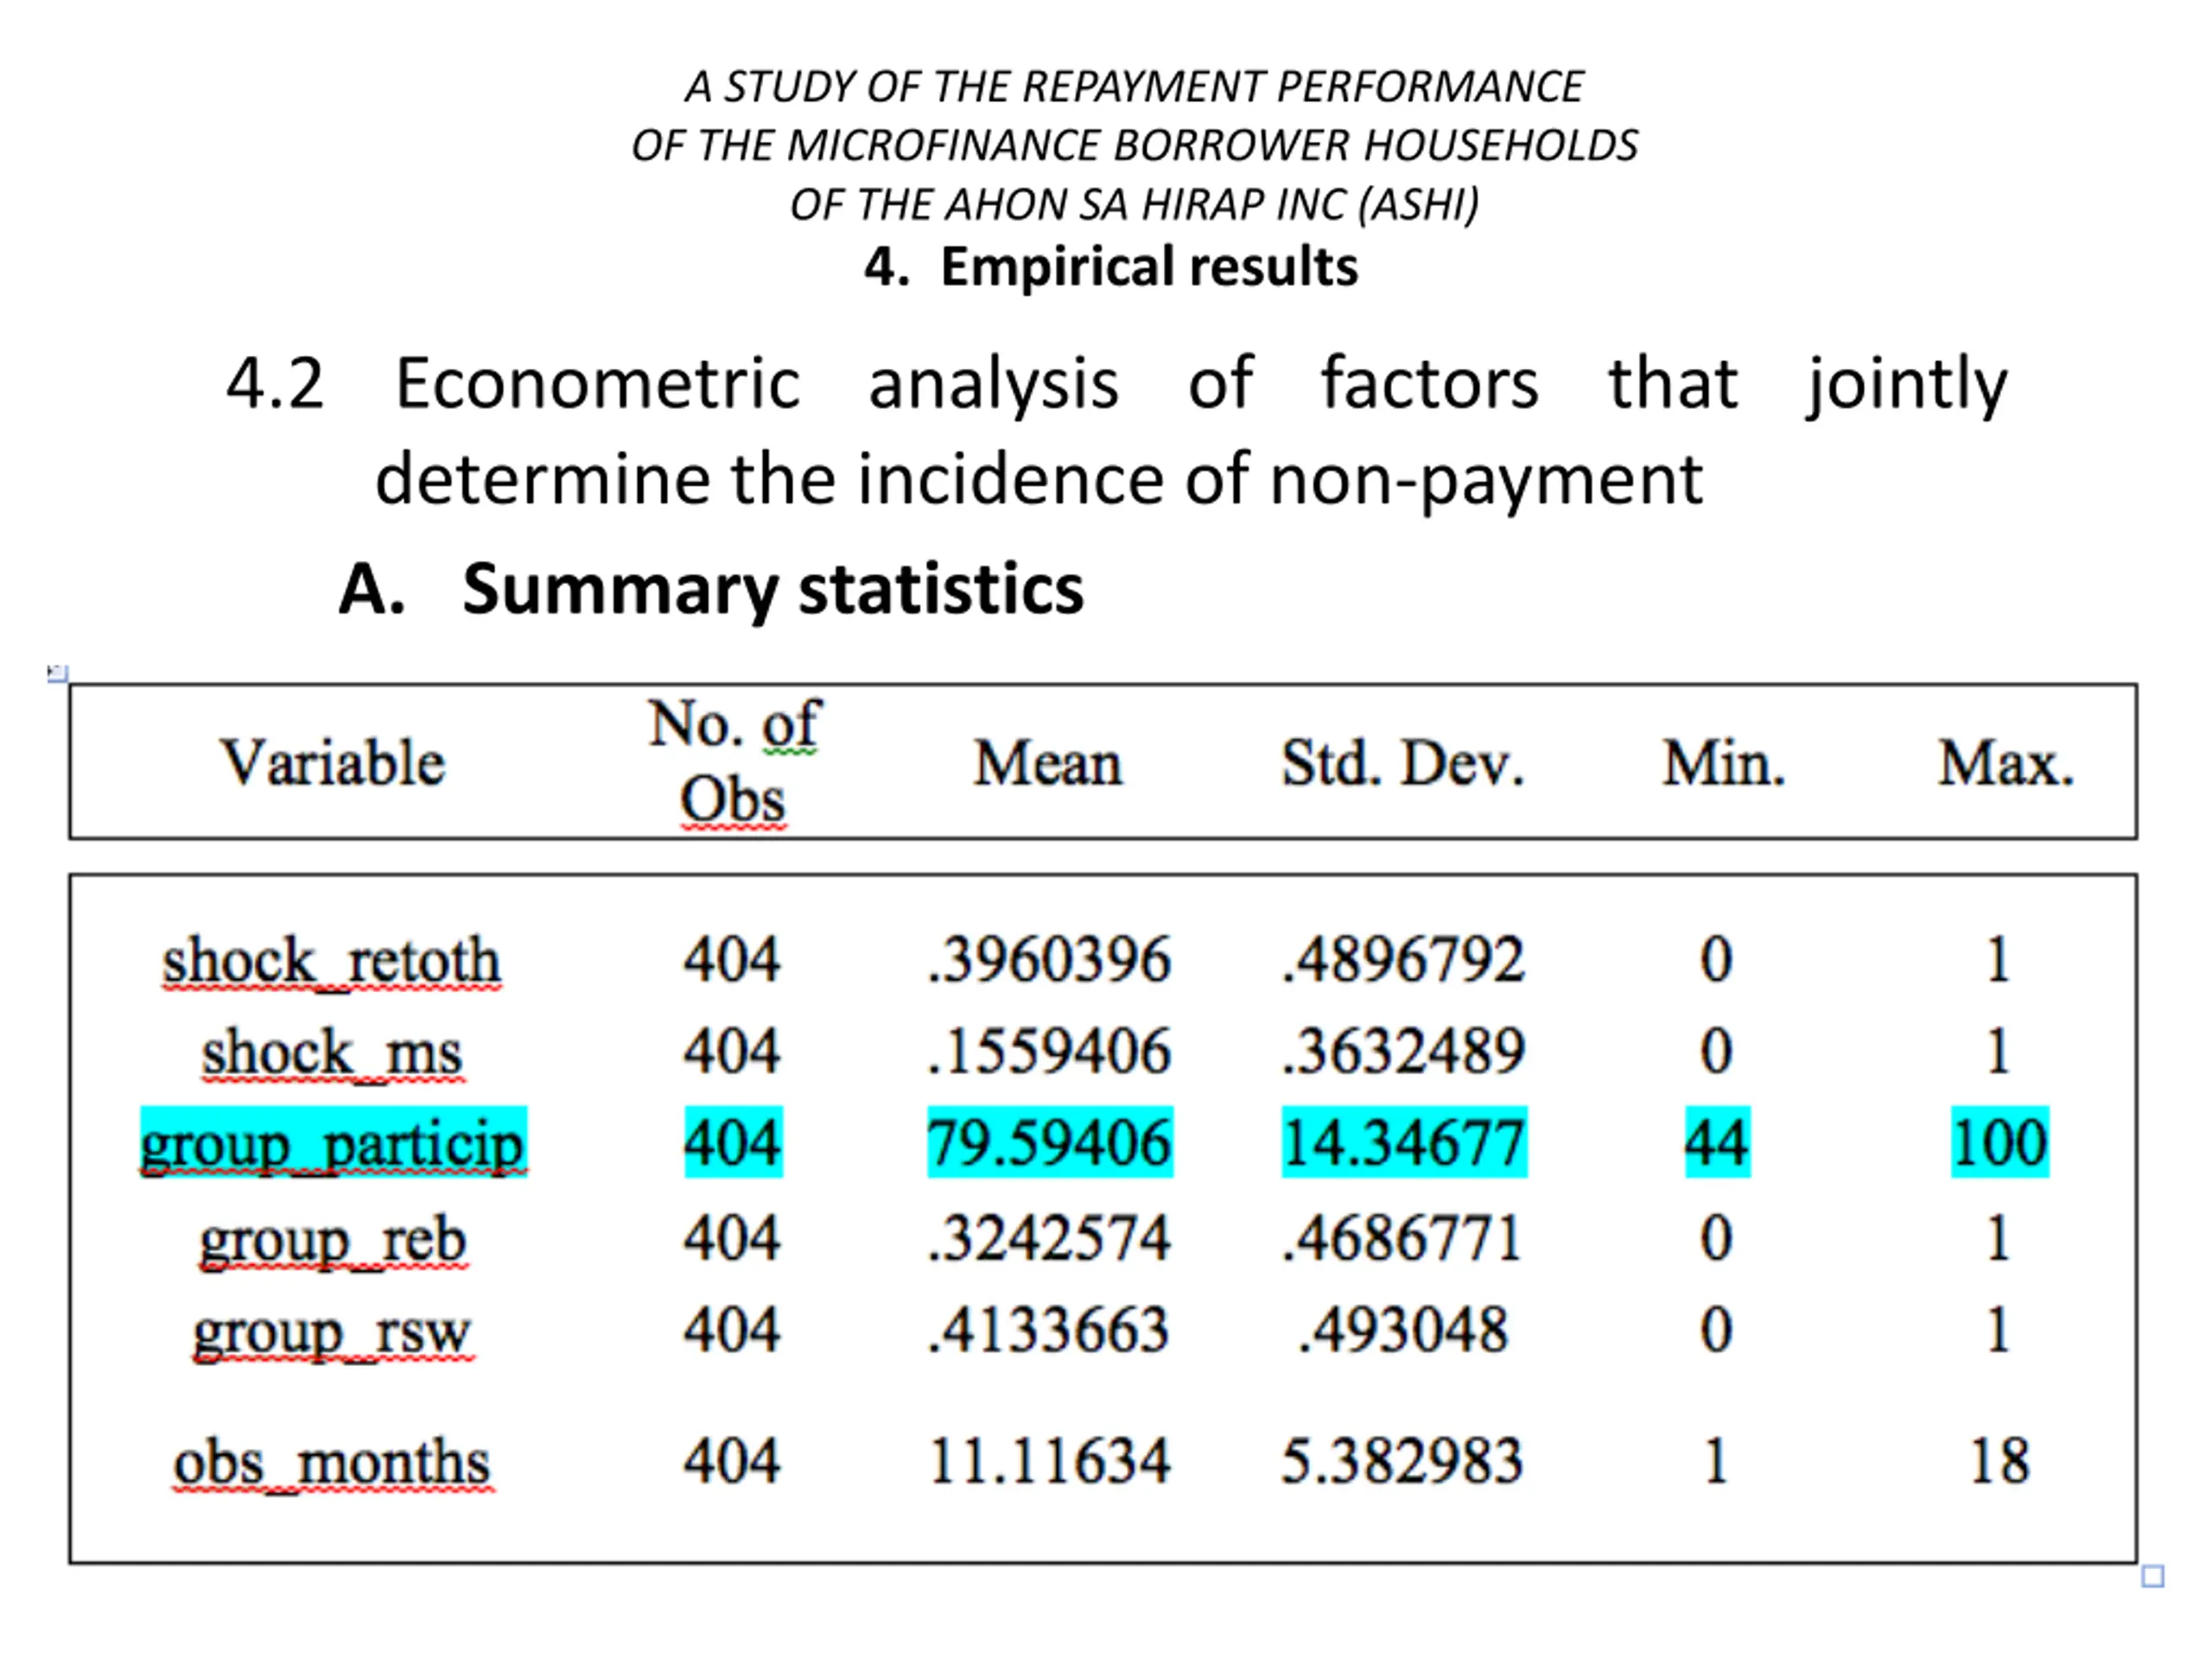The width and height of the screenshot is (2212, 1659).
Task: Click the No. of Obs header
Action: [x=734, y=762]
